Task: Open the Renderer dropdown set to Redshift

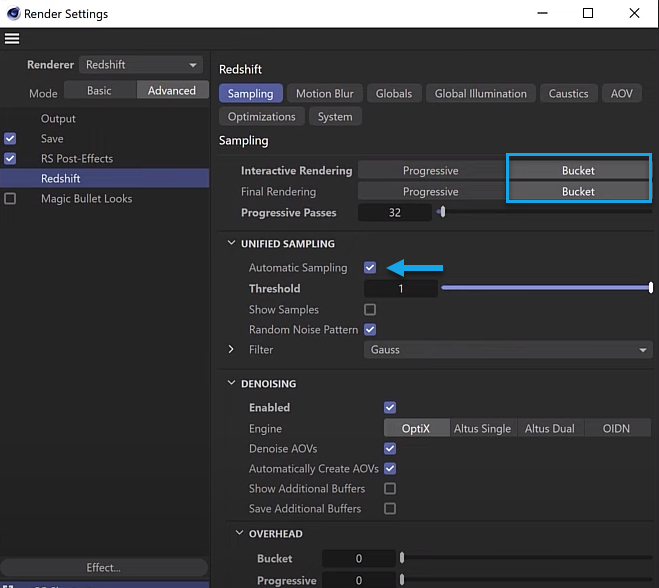Action: tap(141, 65)
